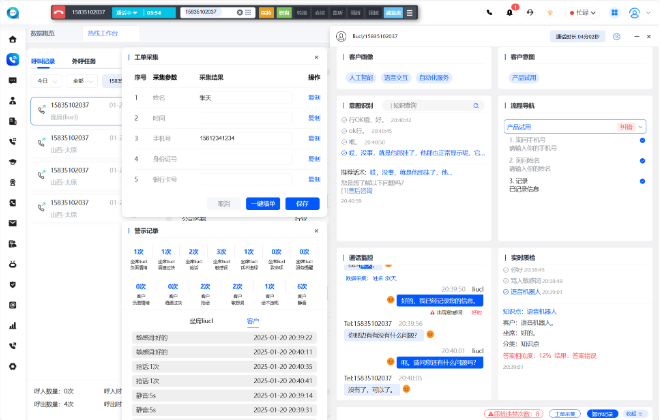Toggle step 1 radio in 流程导航
This screenshot has width=660, height=420.
(642, 141)
